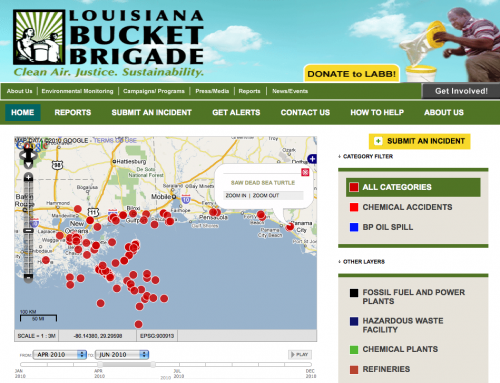The width and height of the screenshot is (500, 383).
Task: Click the Route 98 highway shield
Action: coord(57,165)
